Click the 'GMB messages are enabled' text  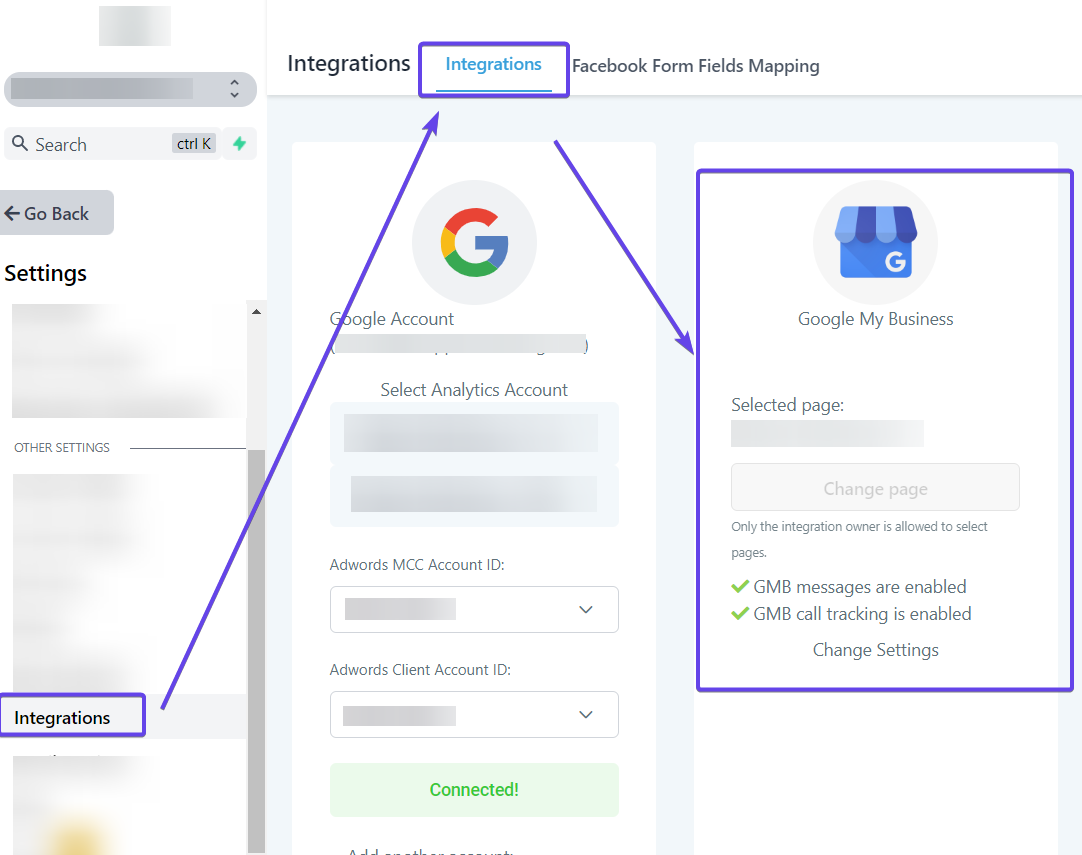[x=860, y=587]
